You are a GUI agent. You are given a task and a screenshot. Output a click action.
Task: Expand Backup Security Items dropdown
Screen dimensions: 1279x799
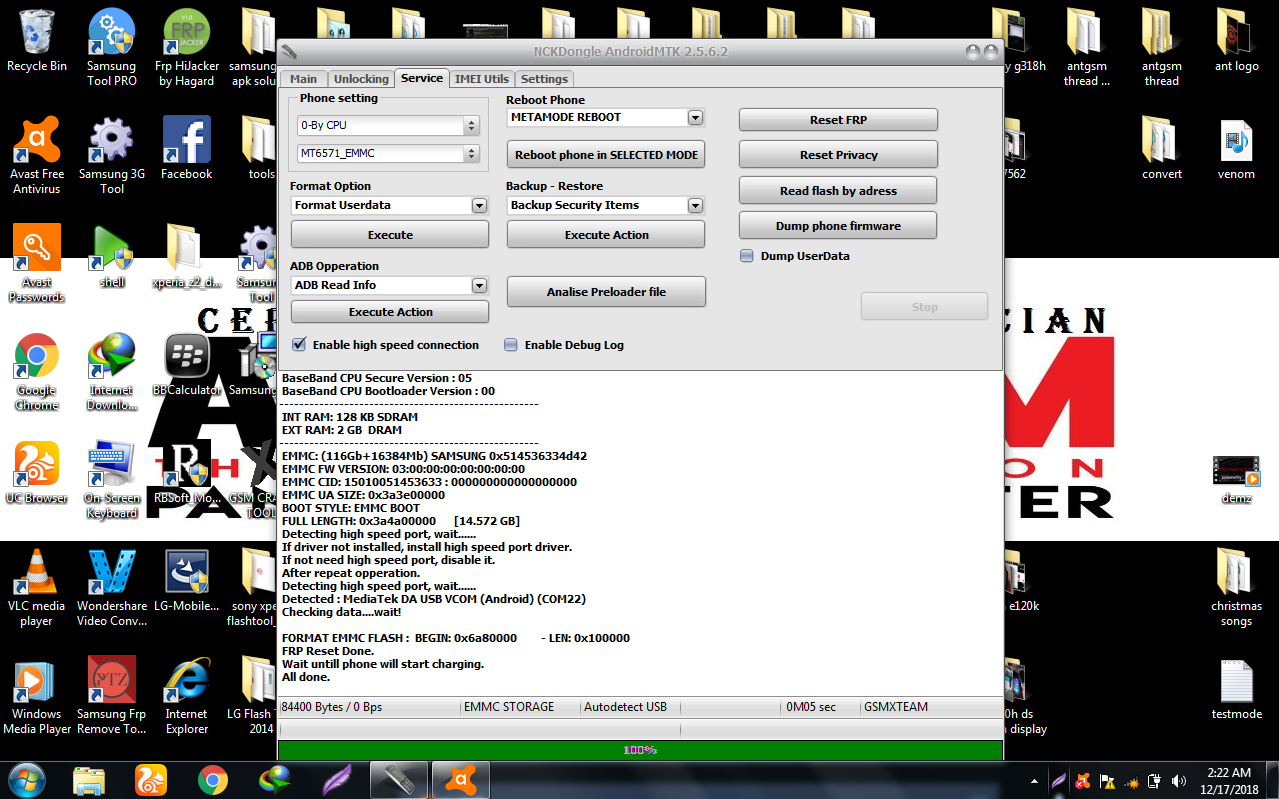tap(695, 206)
